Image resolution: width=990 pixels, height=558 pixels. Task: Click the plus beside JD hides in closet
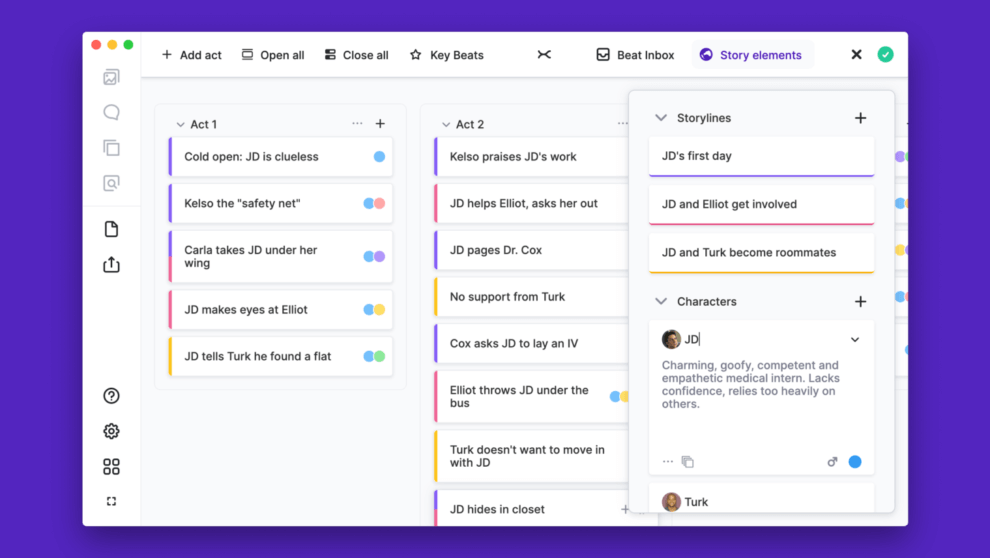(x=624, y=509)
